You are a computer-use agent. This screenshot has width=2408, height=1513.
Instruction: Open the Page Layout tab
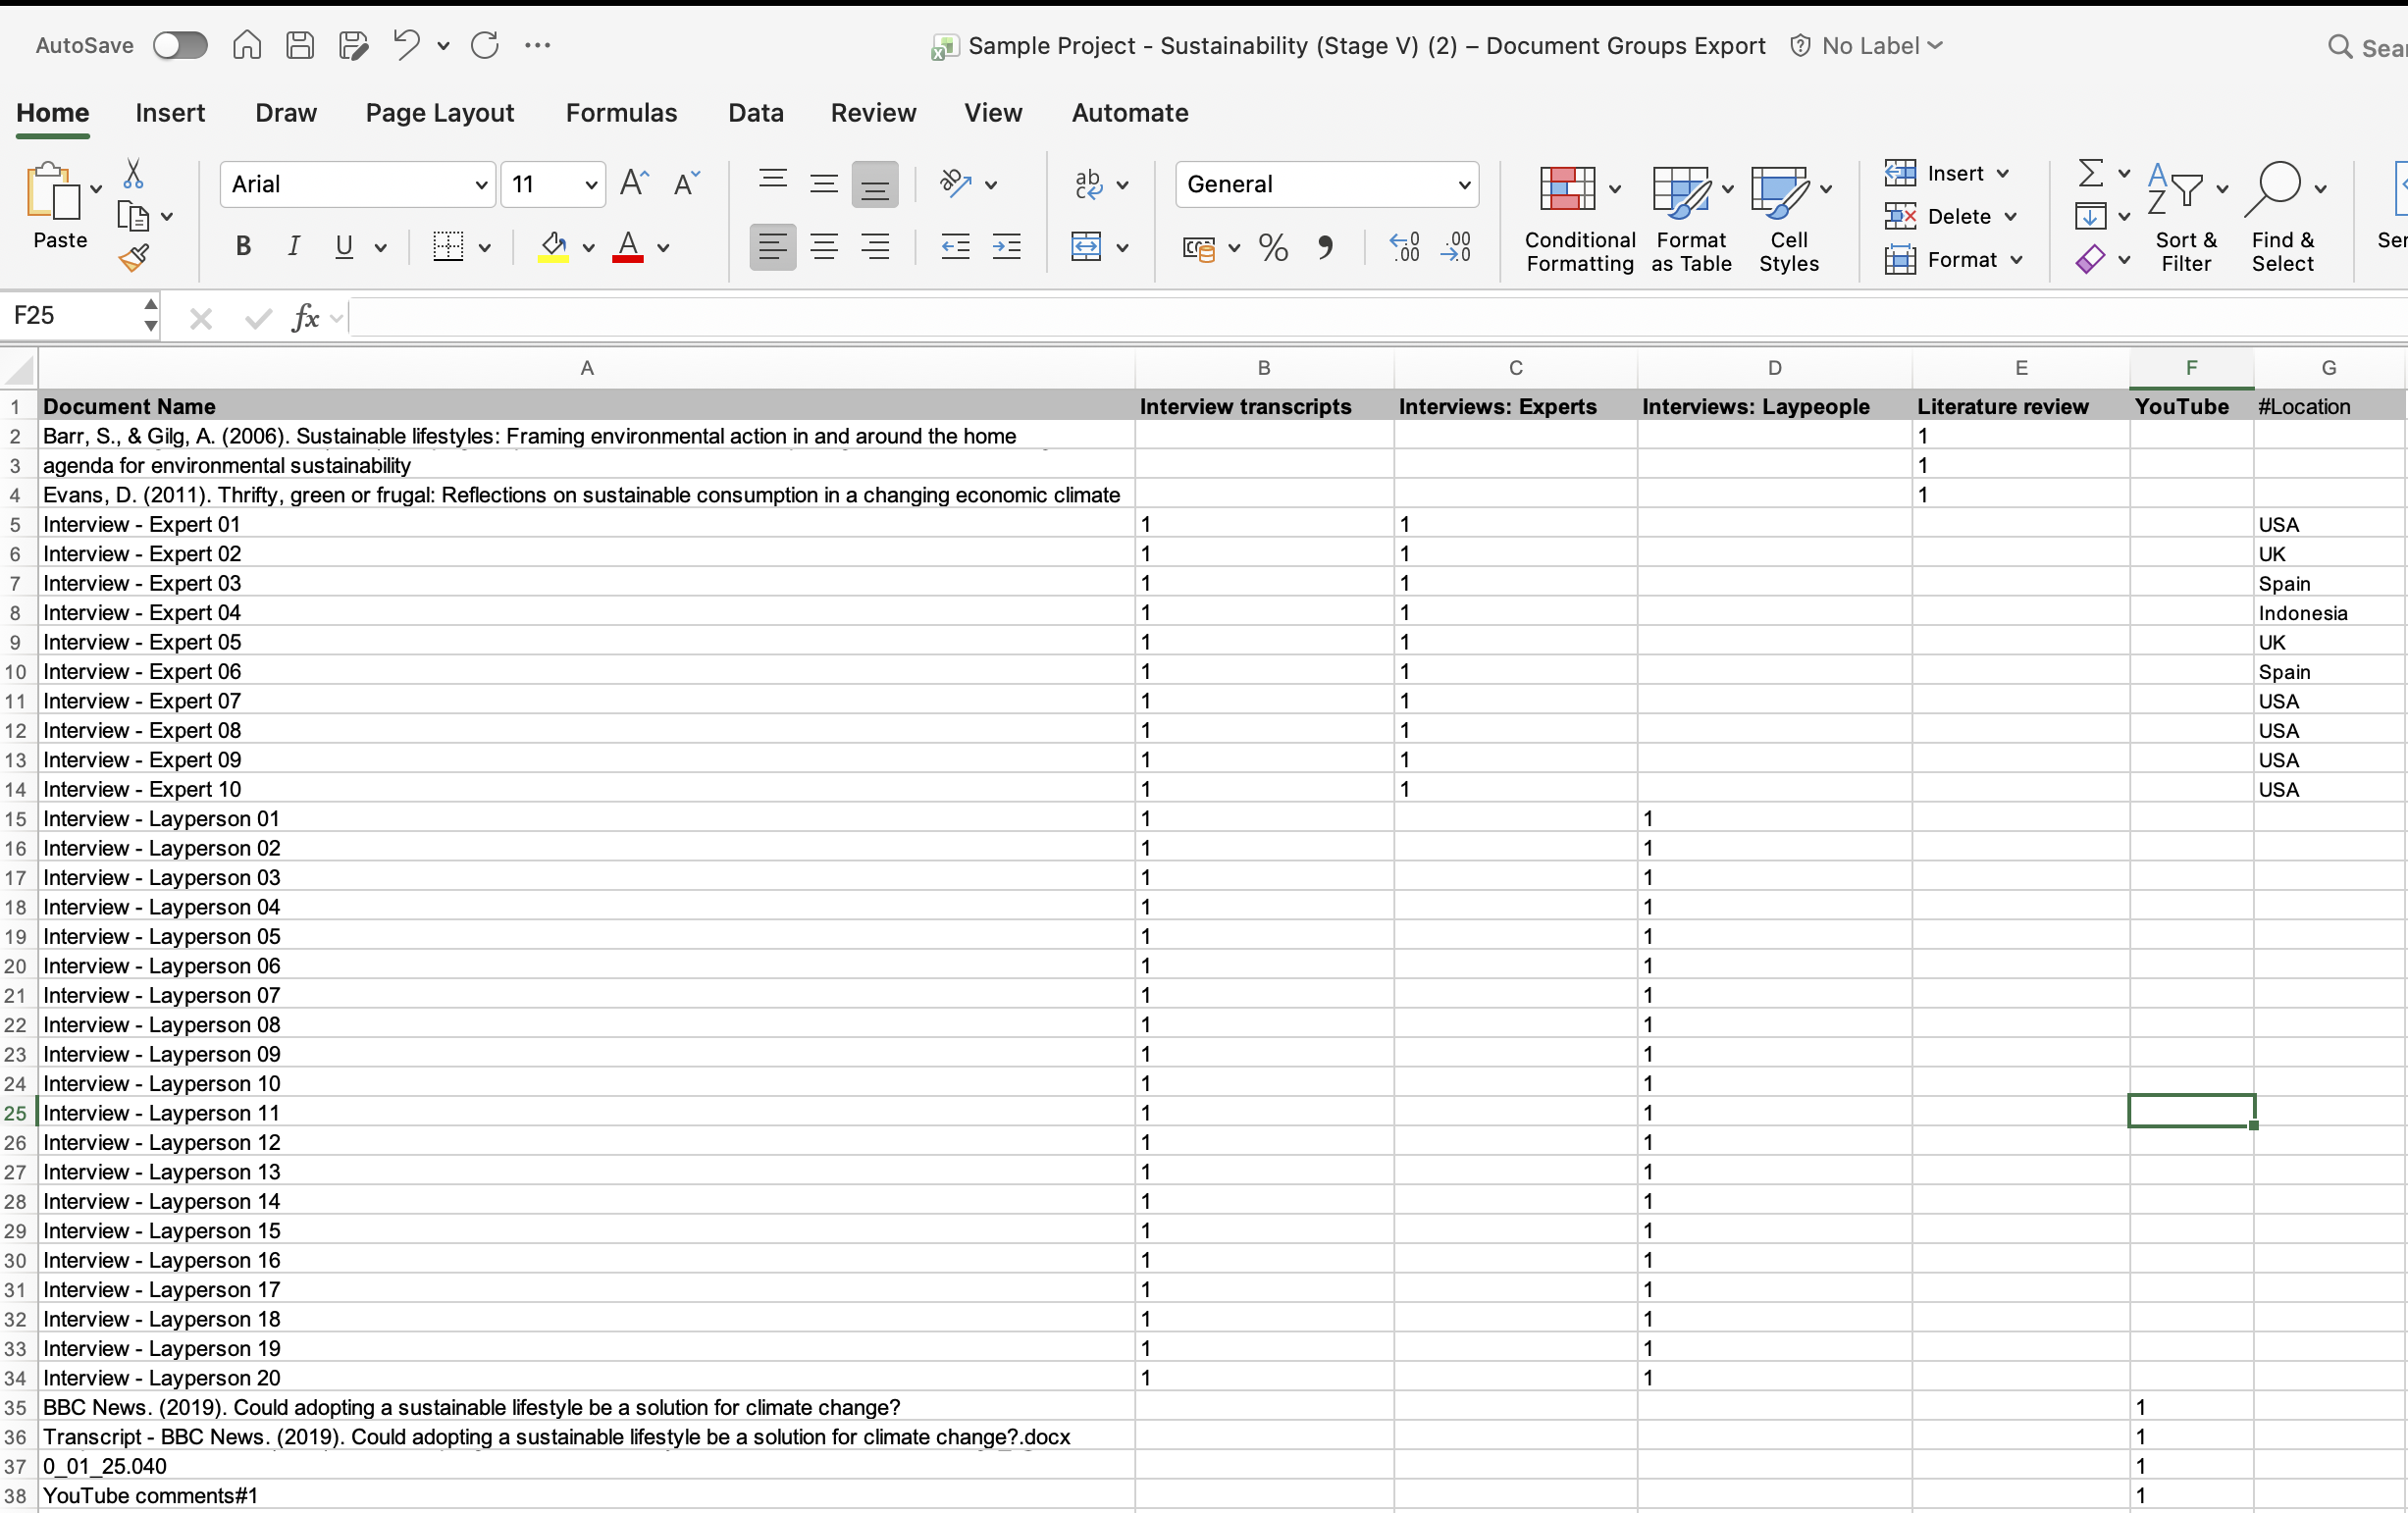click(439, 113)
